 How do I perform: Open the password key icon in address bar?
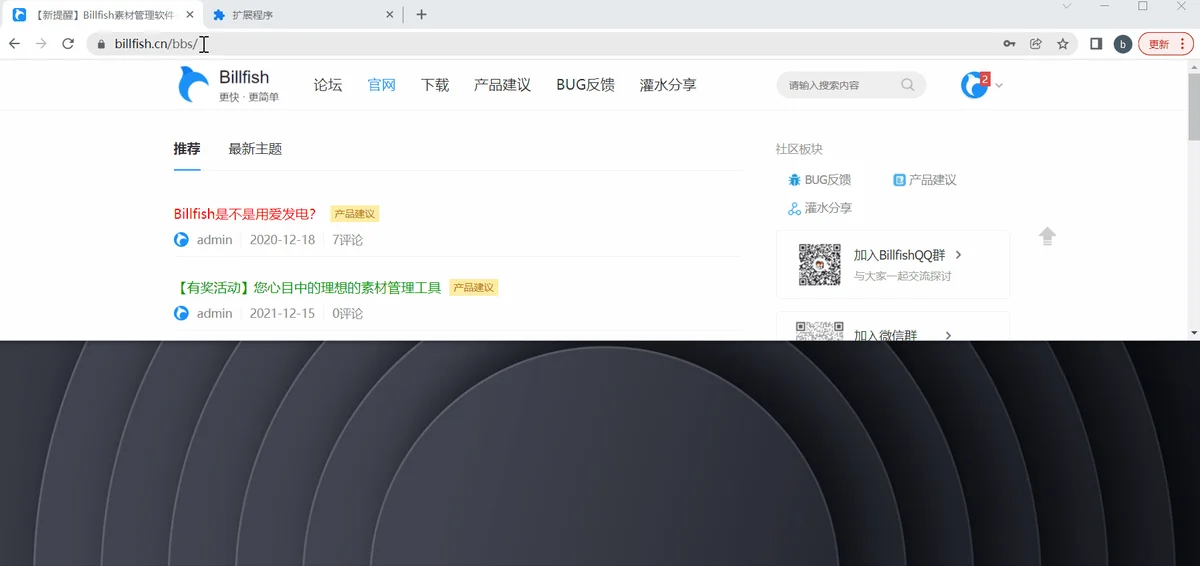(1010, 44)
